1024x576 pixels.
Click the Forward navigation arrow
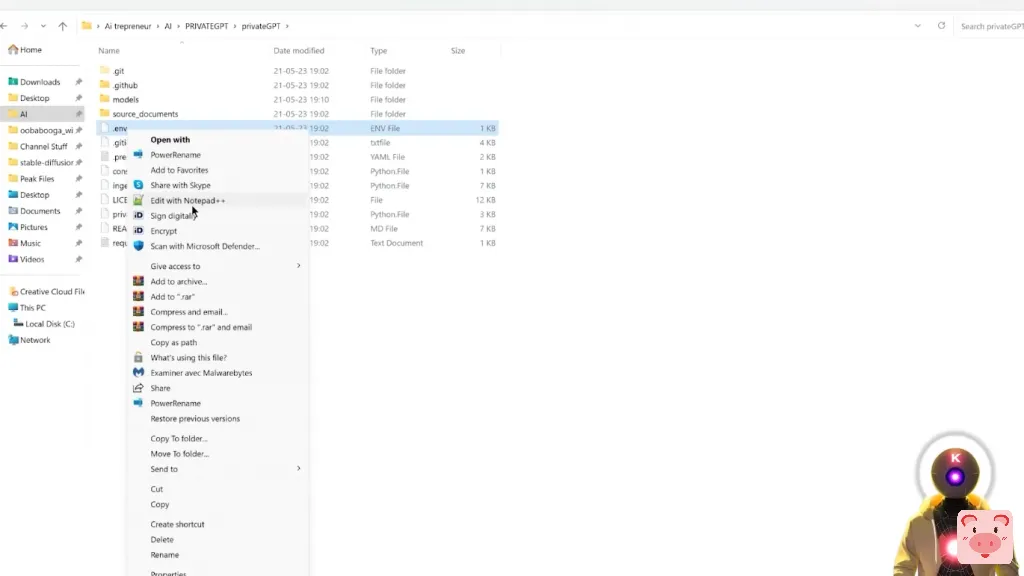point(25,26)
